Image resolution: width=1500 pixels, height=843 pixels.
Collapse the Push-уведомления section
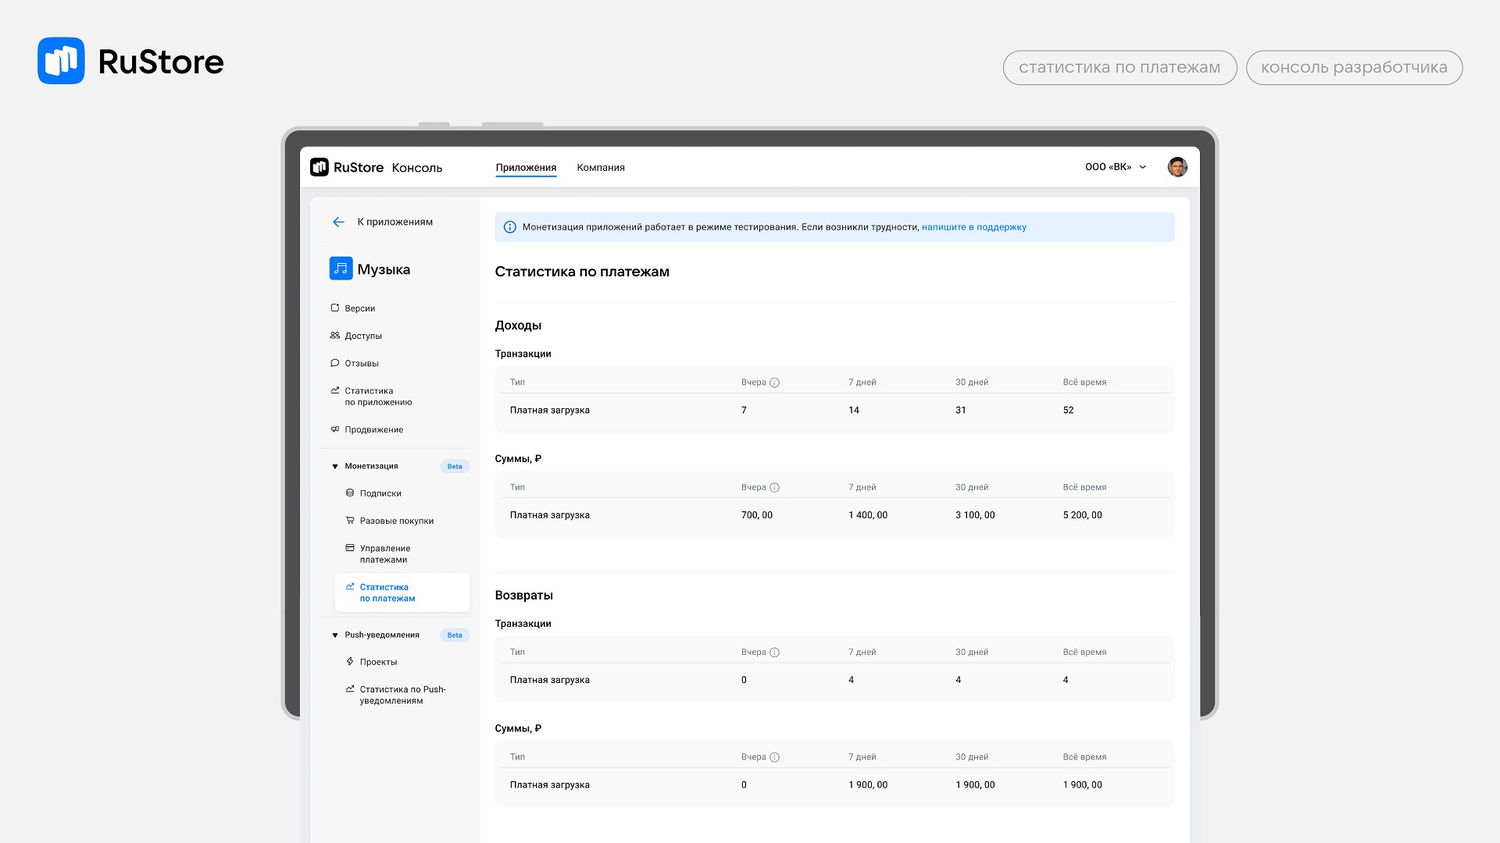click(335, 635)
